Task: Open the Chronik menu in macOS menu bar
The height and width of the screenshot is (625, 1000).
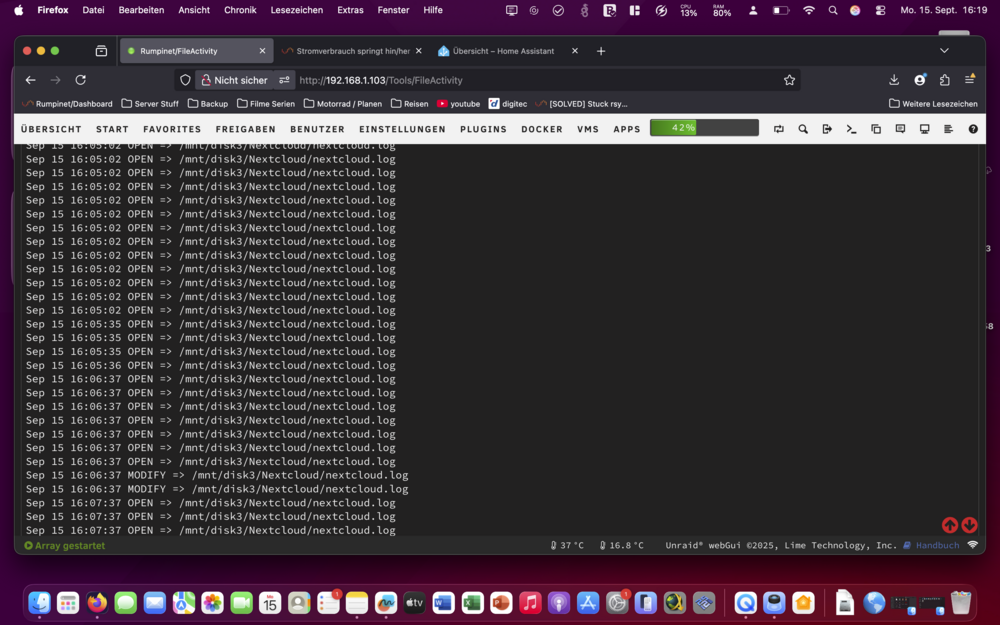Action: click(x=240, y=10)
